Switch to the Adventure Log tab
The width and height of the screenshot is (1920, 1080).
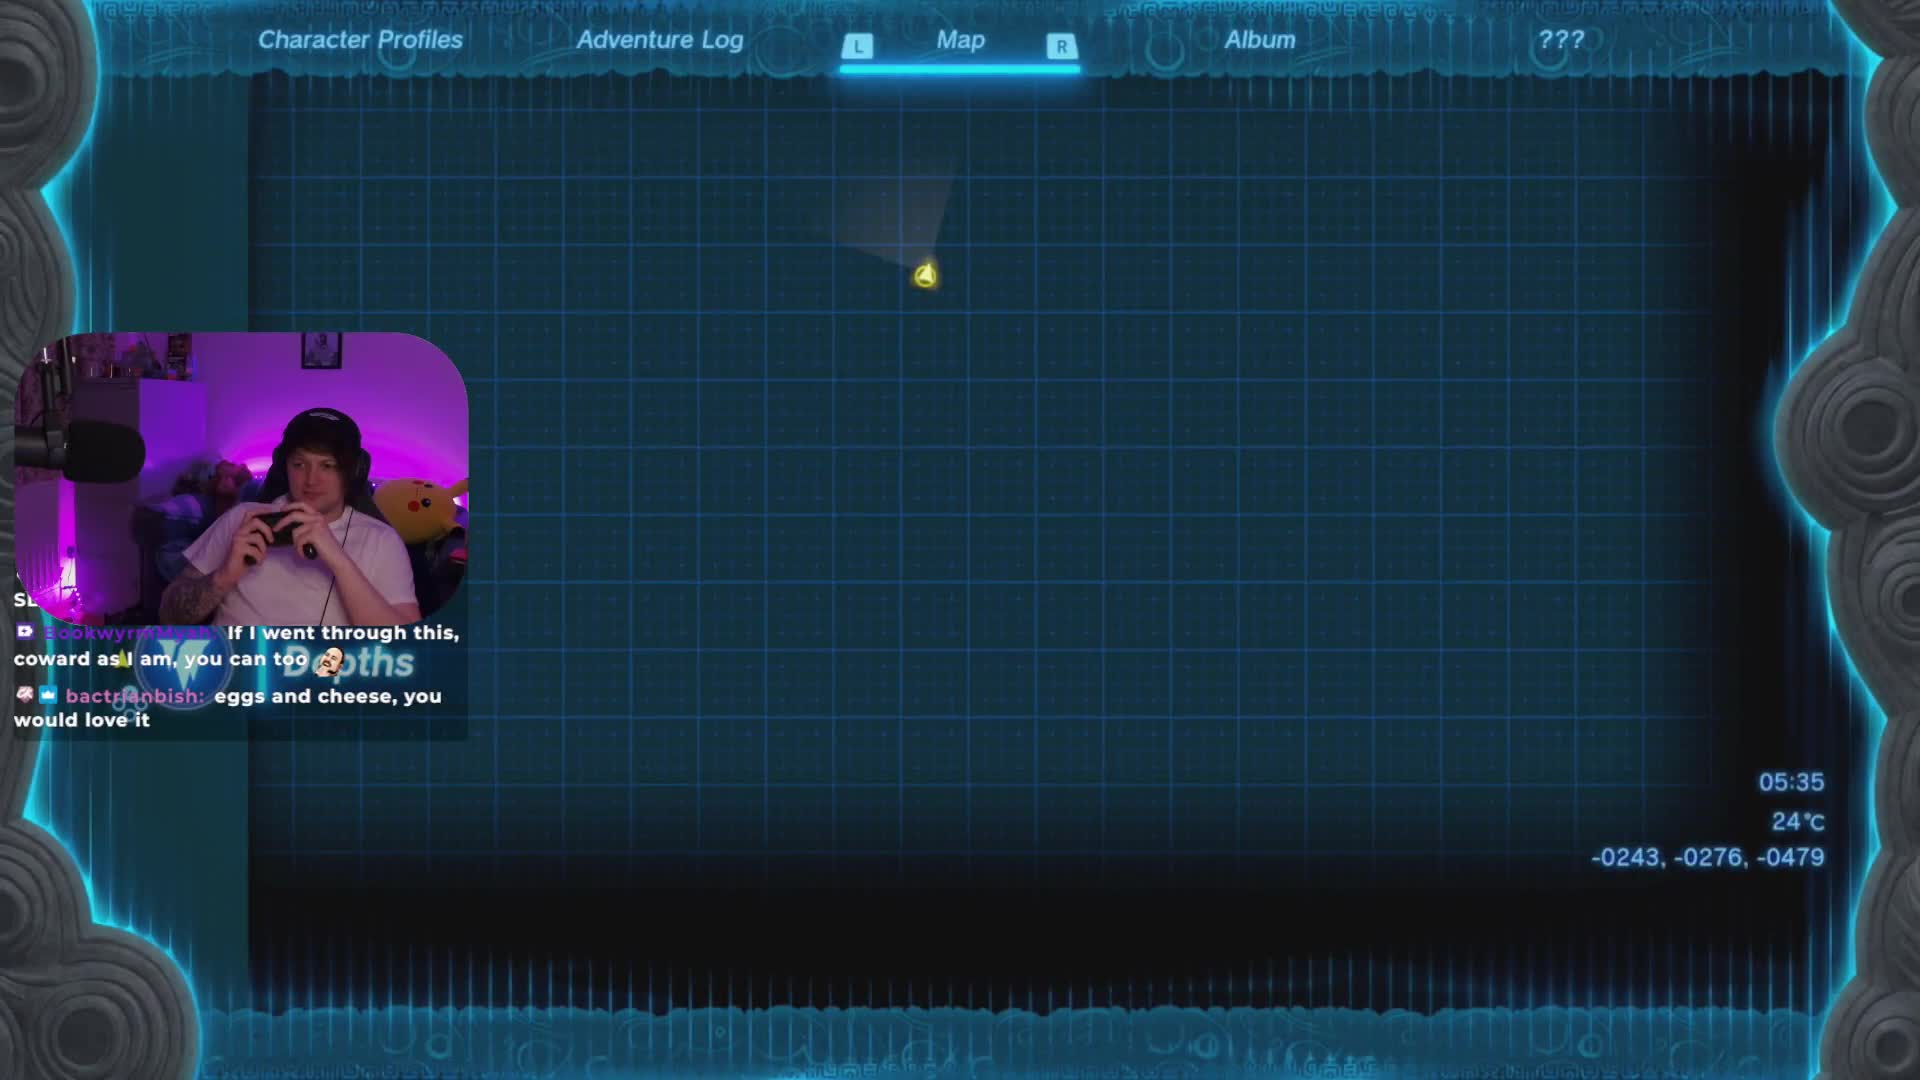tap(660, 40)
